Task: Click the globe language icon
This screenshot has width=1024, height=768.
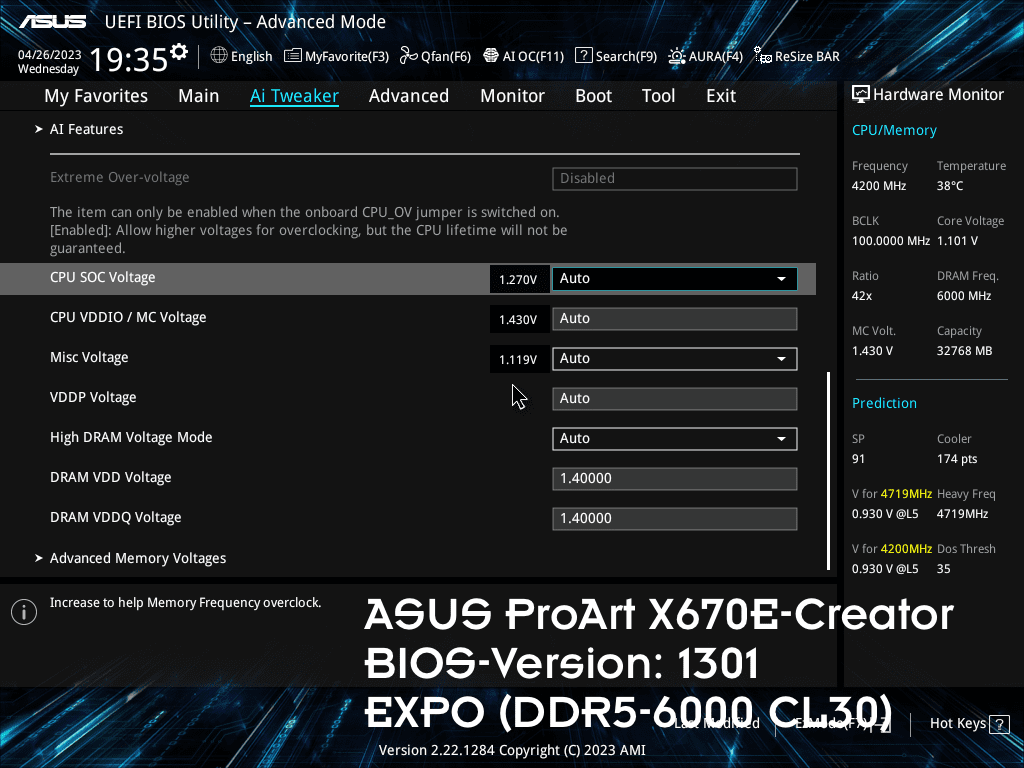Action: coord(219,56)
